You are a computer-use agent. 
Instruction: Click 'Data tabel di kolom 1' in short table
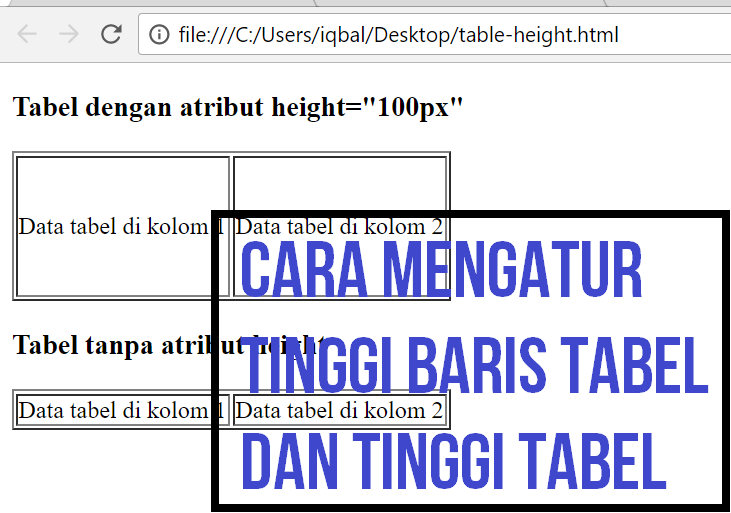point(121,410)
